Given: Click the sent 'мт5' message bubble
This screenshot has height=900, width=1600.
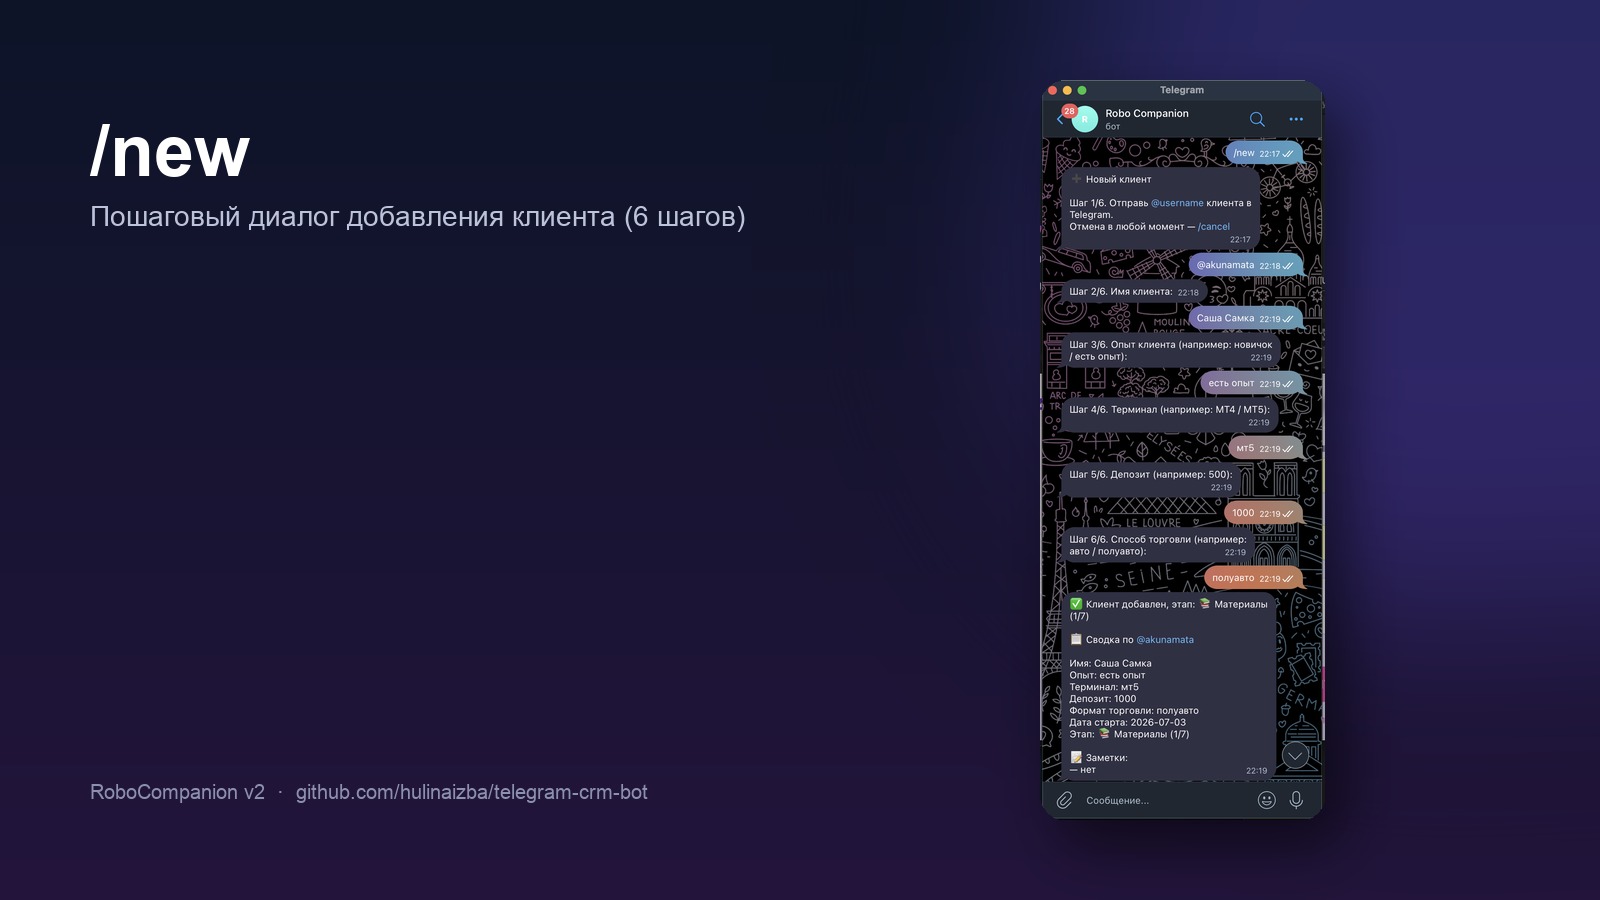Looking at the screenshot, I should pyautogui.click(x=1266, y=448).
